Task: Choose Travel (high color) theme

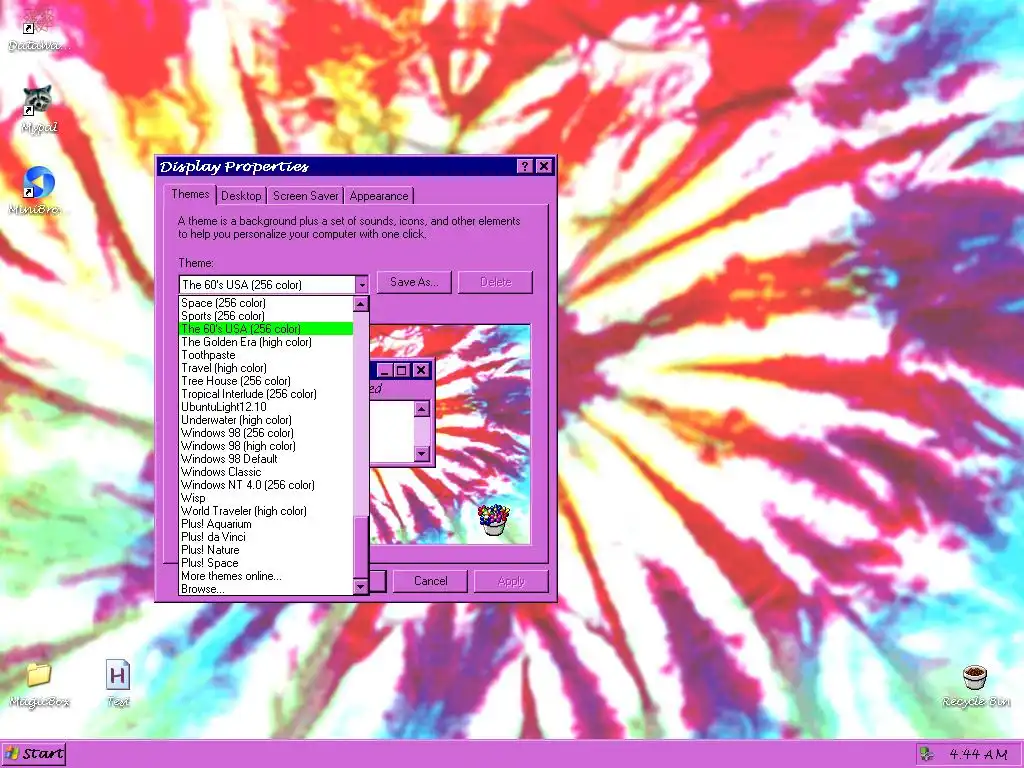Action: (x=266, y=368)
